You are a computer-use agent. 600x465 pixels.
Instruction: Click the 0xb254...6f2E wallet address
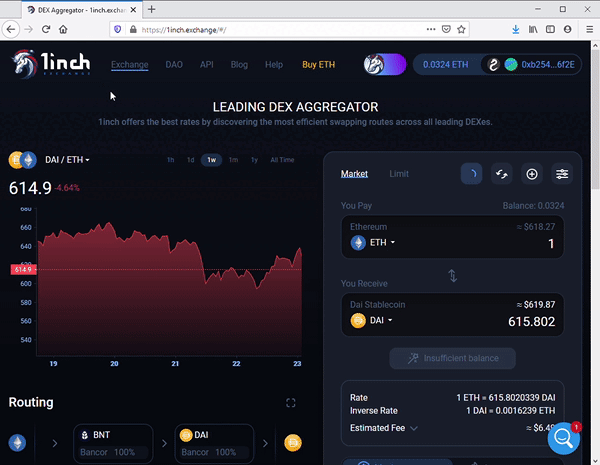click(x=548, y=64)
